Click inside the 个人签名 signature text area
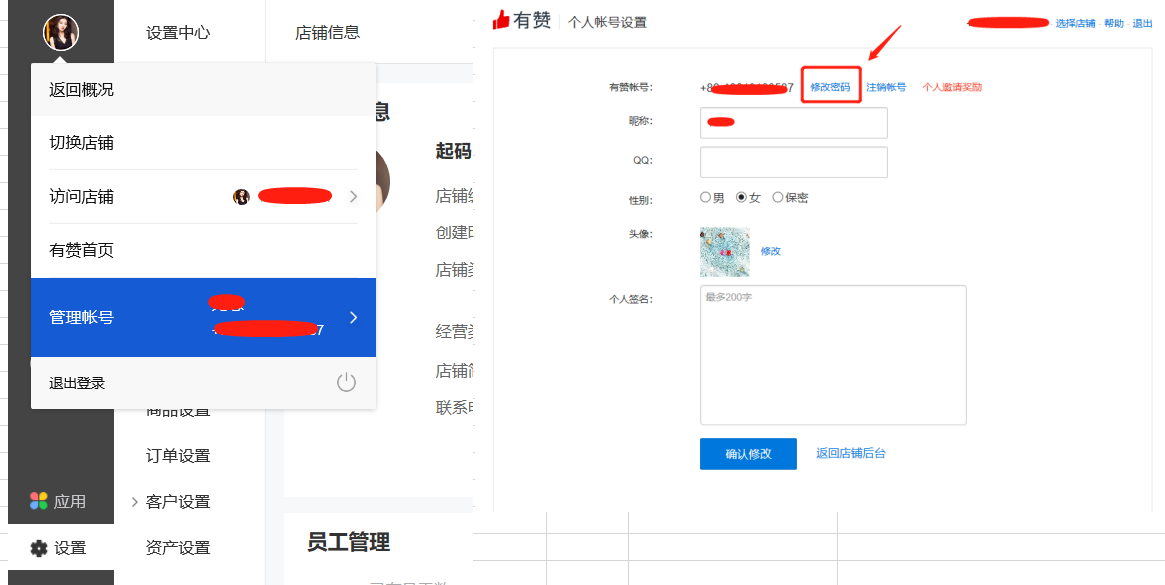This screenshot has width=1165, height=585. 833,355
